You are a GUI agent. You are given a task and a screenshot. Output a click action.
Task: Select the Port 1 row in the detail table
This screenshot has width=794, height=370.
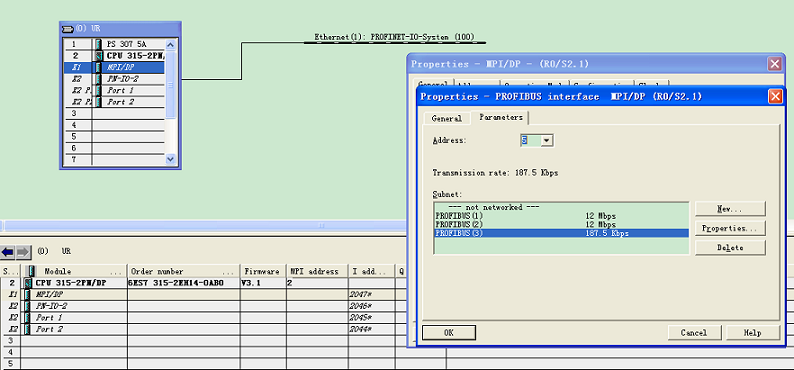point(204,318)
